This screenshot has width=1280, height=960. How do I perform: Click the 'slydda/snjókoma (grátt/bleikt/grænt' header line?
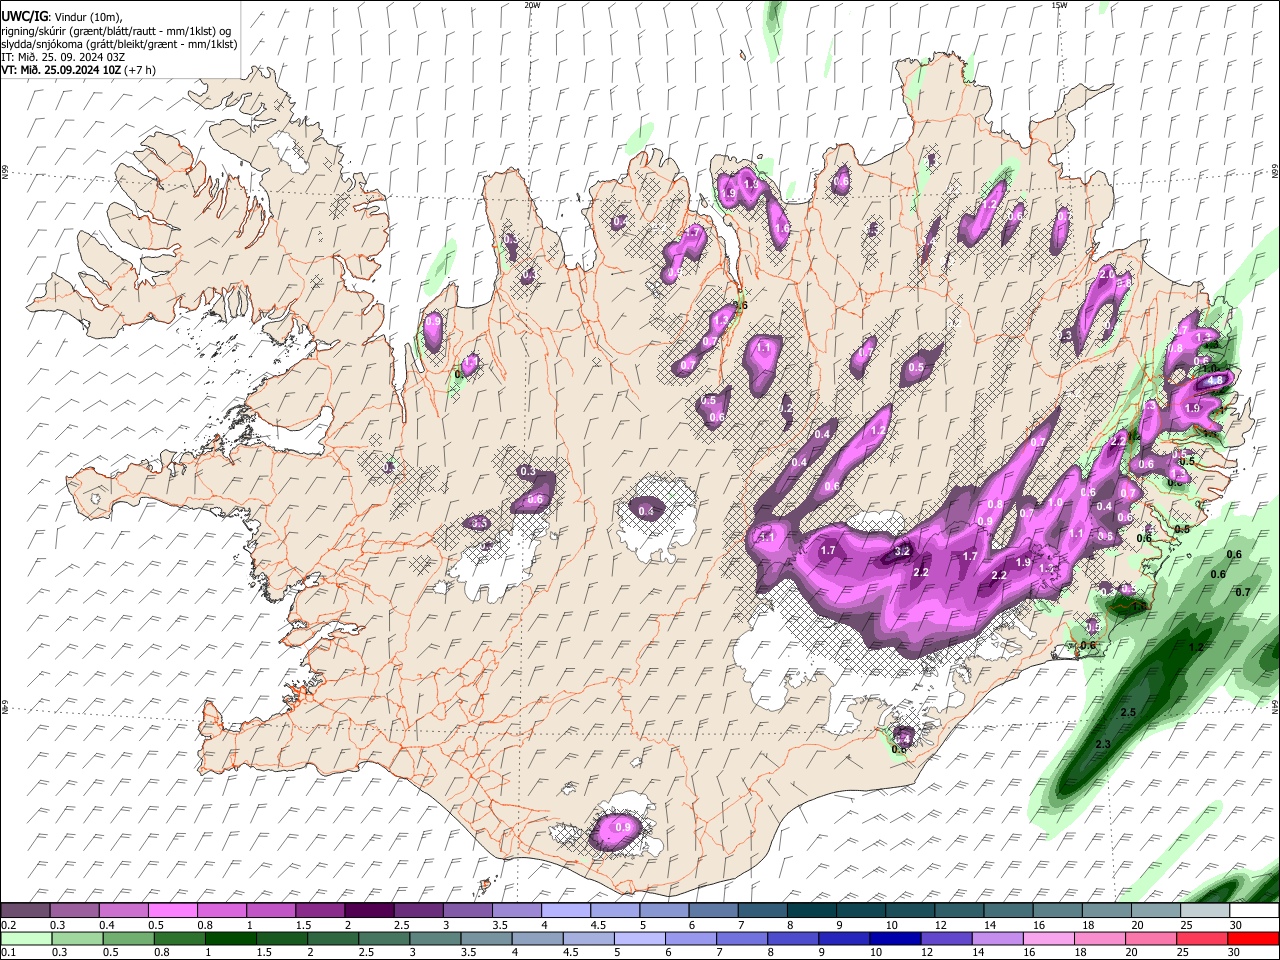coord(119,44)
